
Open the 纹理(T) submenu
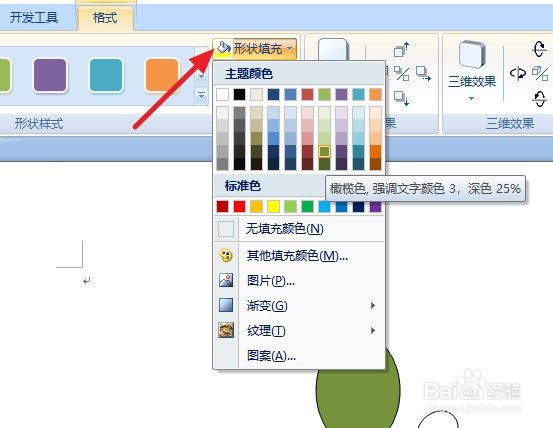[299, 331]
